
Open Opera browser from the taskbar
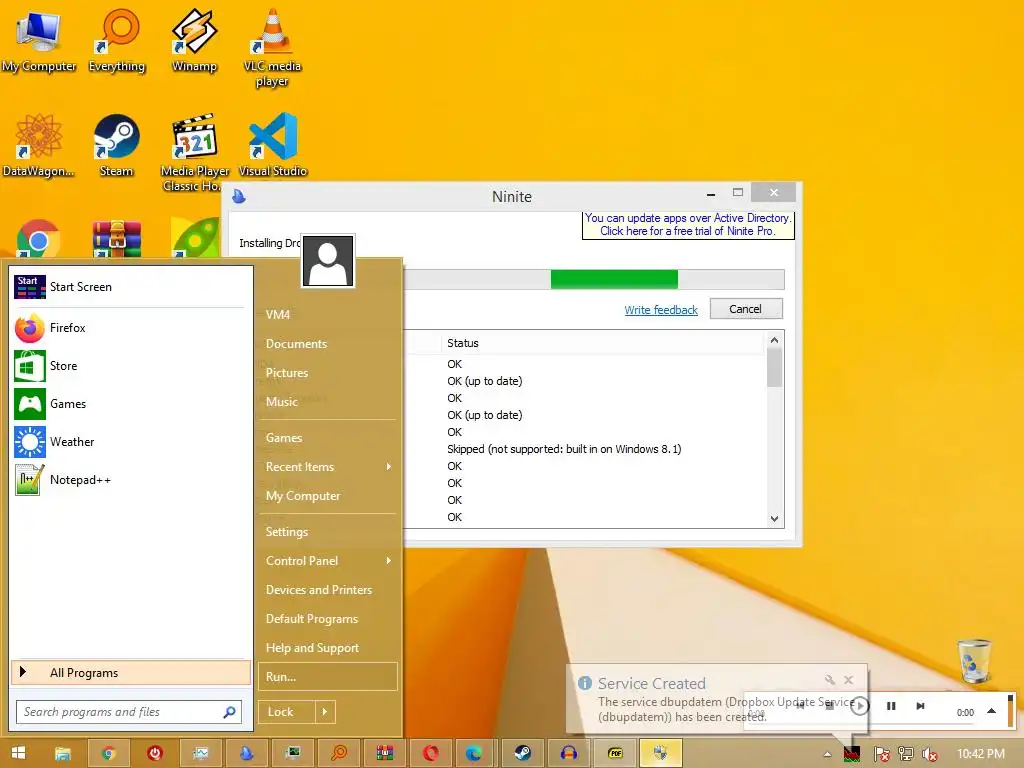tap(430, 753)
